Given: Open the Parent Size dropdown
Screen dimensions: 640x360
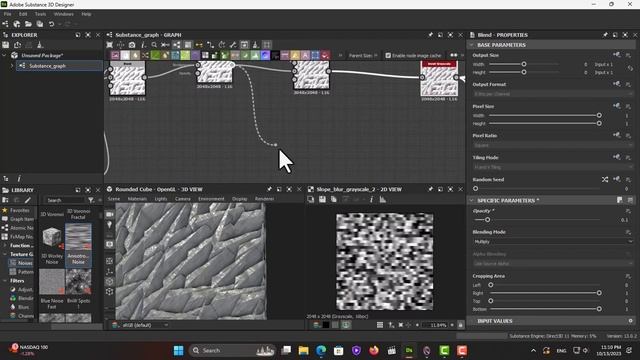Looking at the screenshot, I should coord(363,56).
